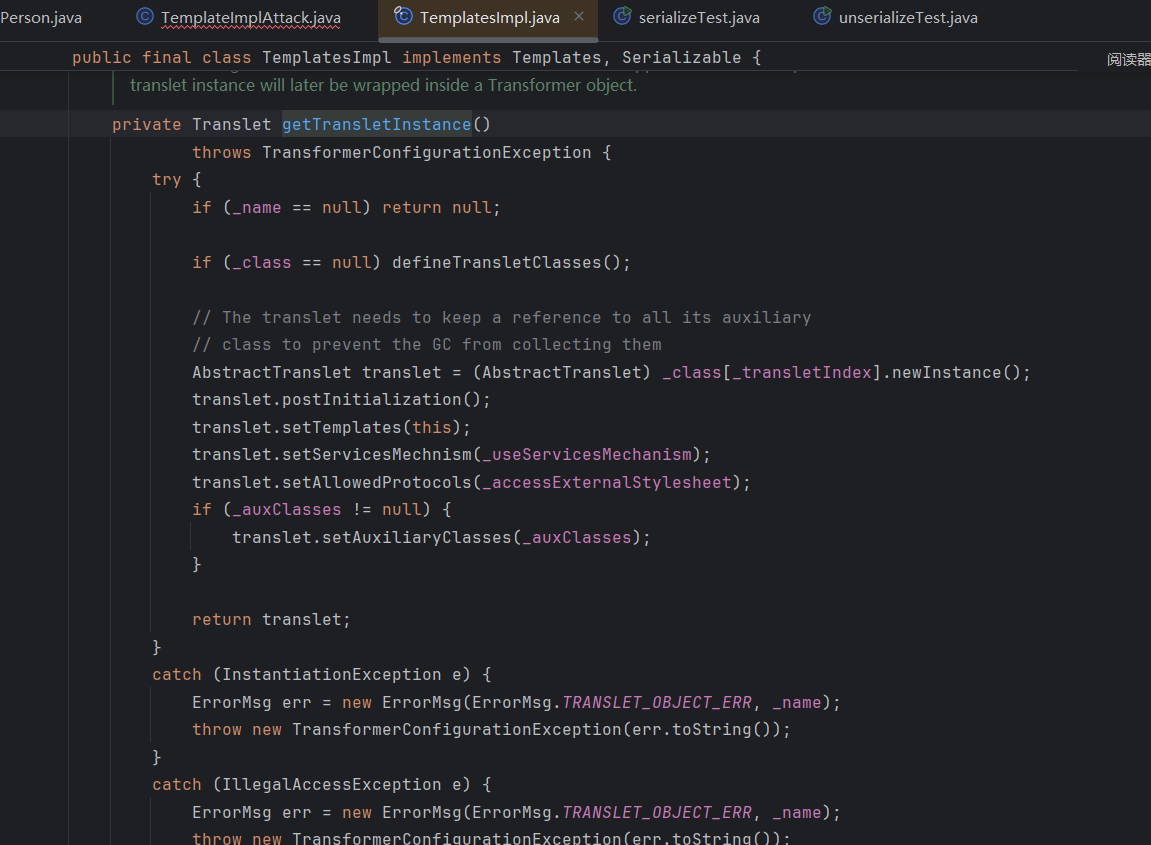Screen dimensions: 1151x845
Task: Place cursor on the 'return translet;' line
Action: [271, 620]
